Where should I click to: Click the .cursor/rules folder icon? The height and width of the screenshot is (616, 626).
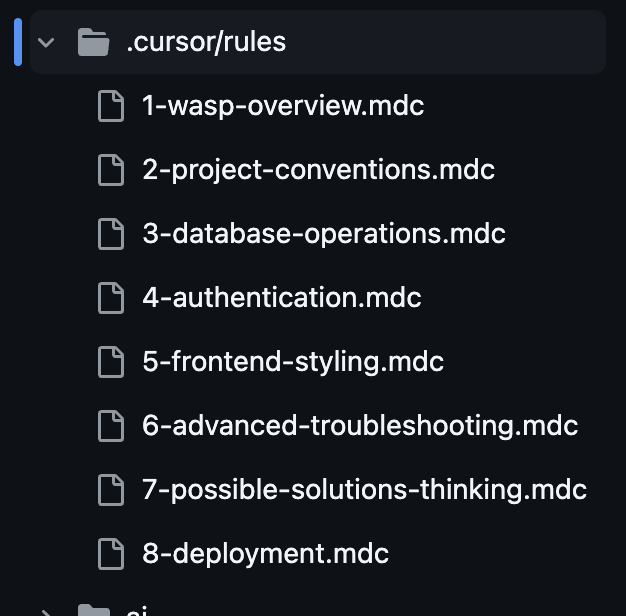point(93,42)
